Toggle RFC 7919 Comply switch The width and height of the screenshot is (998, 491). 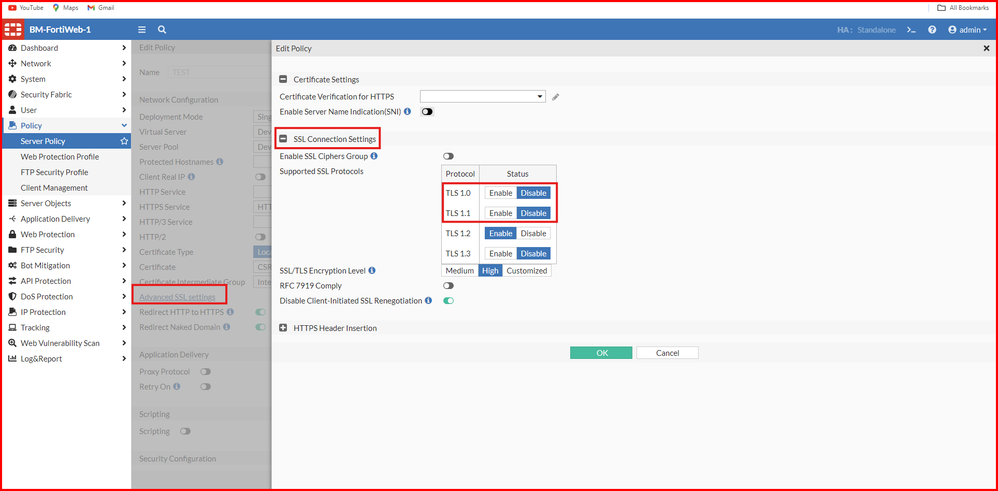[x=449, y=286]
